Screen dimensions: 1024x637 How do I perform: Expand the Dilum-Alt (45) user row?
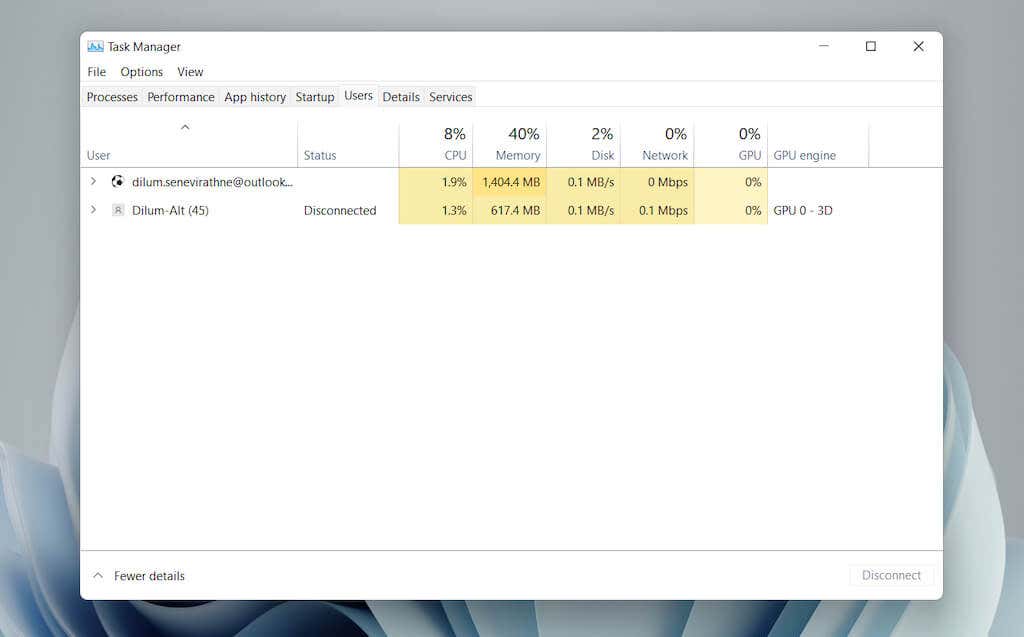pyautogui.click(x=93, y=211)
